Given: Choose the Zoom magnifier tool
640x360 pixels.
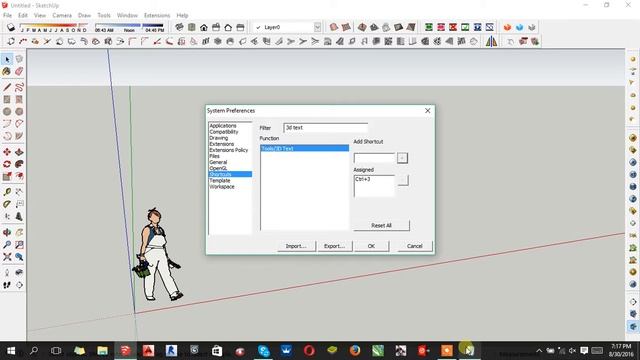Looking at the screenshot, I should [7, 245].
